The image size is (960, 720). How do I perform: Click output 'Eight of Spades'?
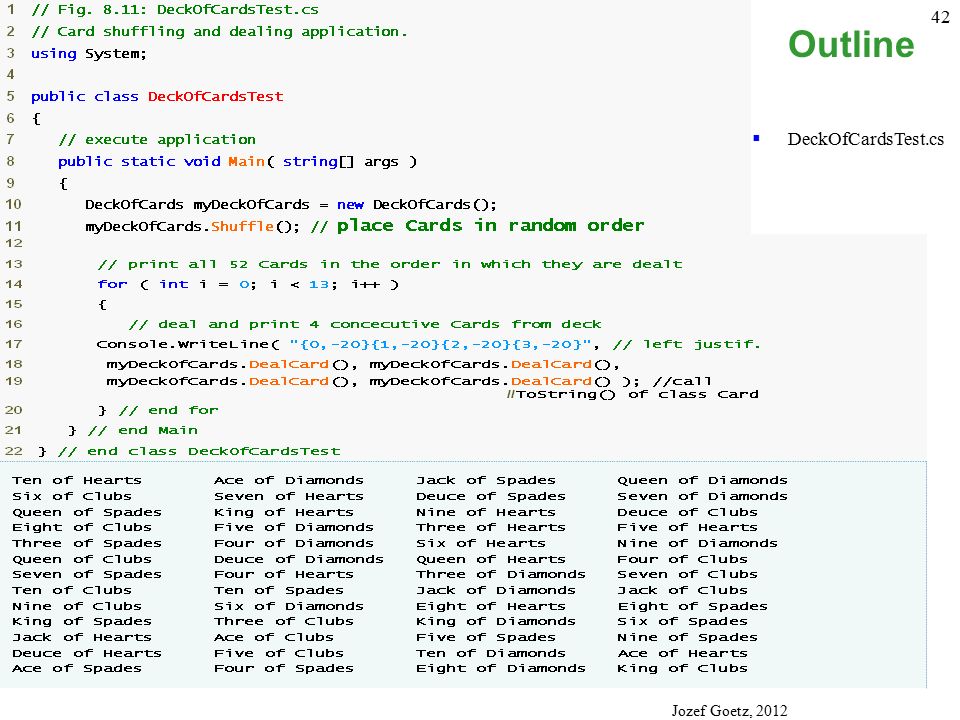click(692, 607)
